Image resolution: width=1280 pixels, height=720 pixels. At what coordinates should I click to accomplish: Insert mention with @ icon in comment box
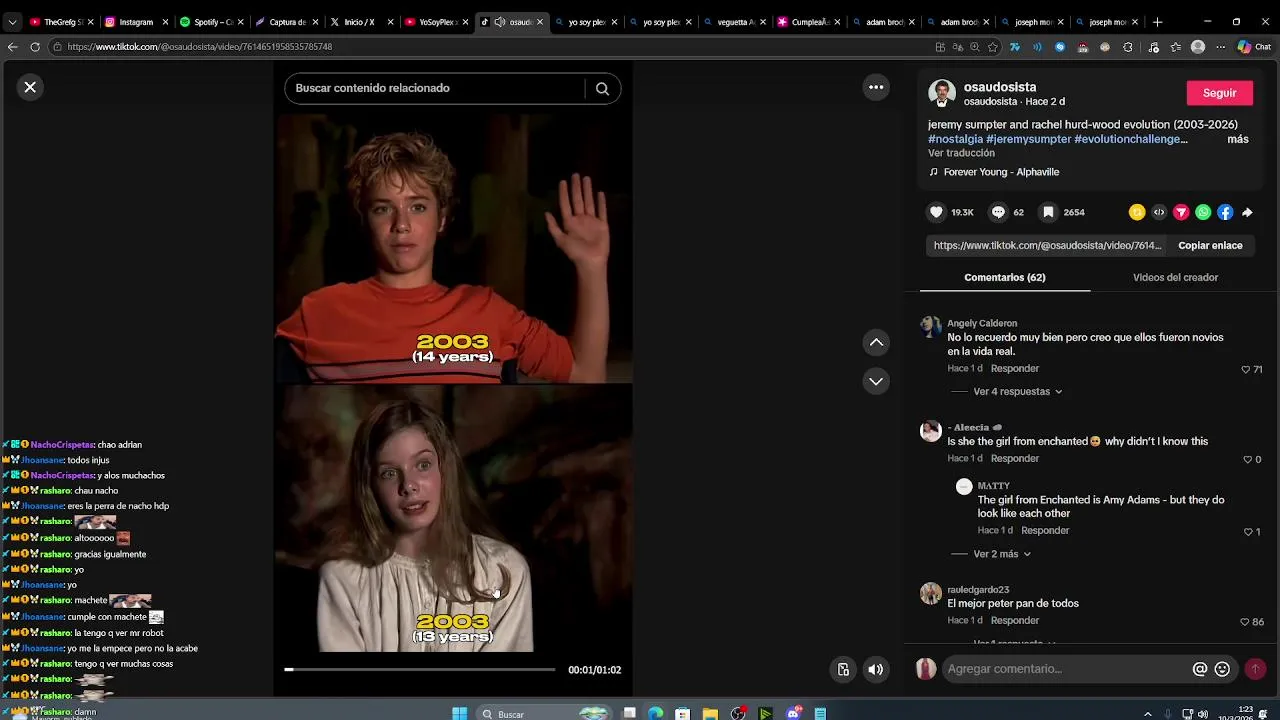(x=1200, y=669)
